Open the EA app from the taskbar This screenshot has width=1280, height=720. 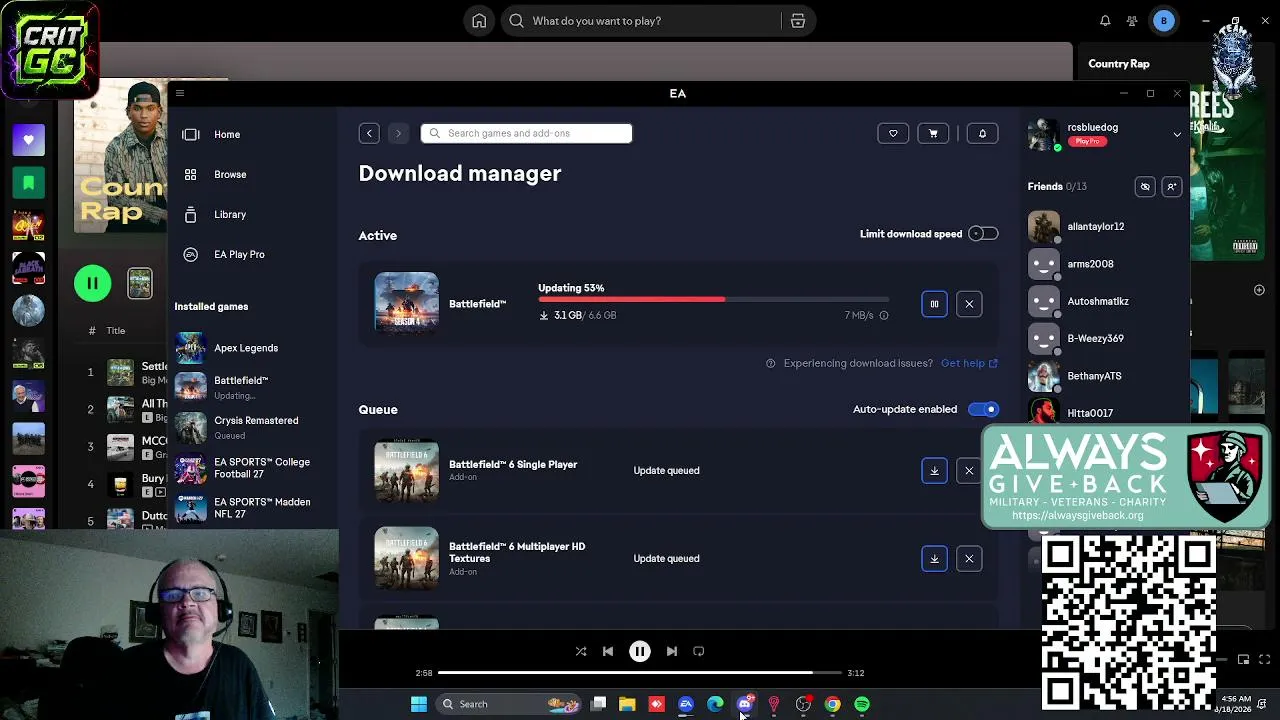coord(686,704)
